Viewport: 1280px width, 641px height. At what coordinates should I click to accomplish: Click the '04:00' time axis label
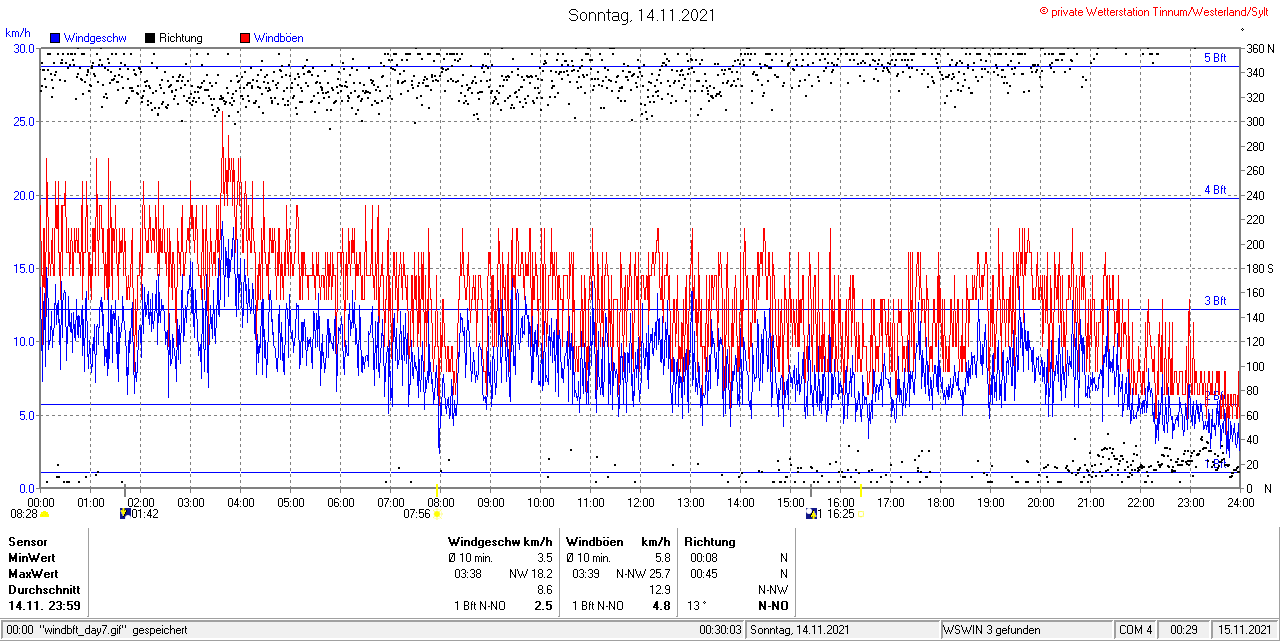click(x=241, y=502)
